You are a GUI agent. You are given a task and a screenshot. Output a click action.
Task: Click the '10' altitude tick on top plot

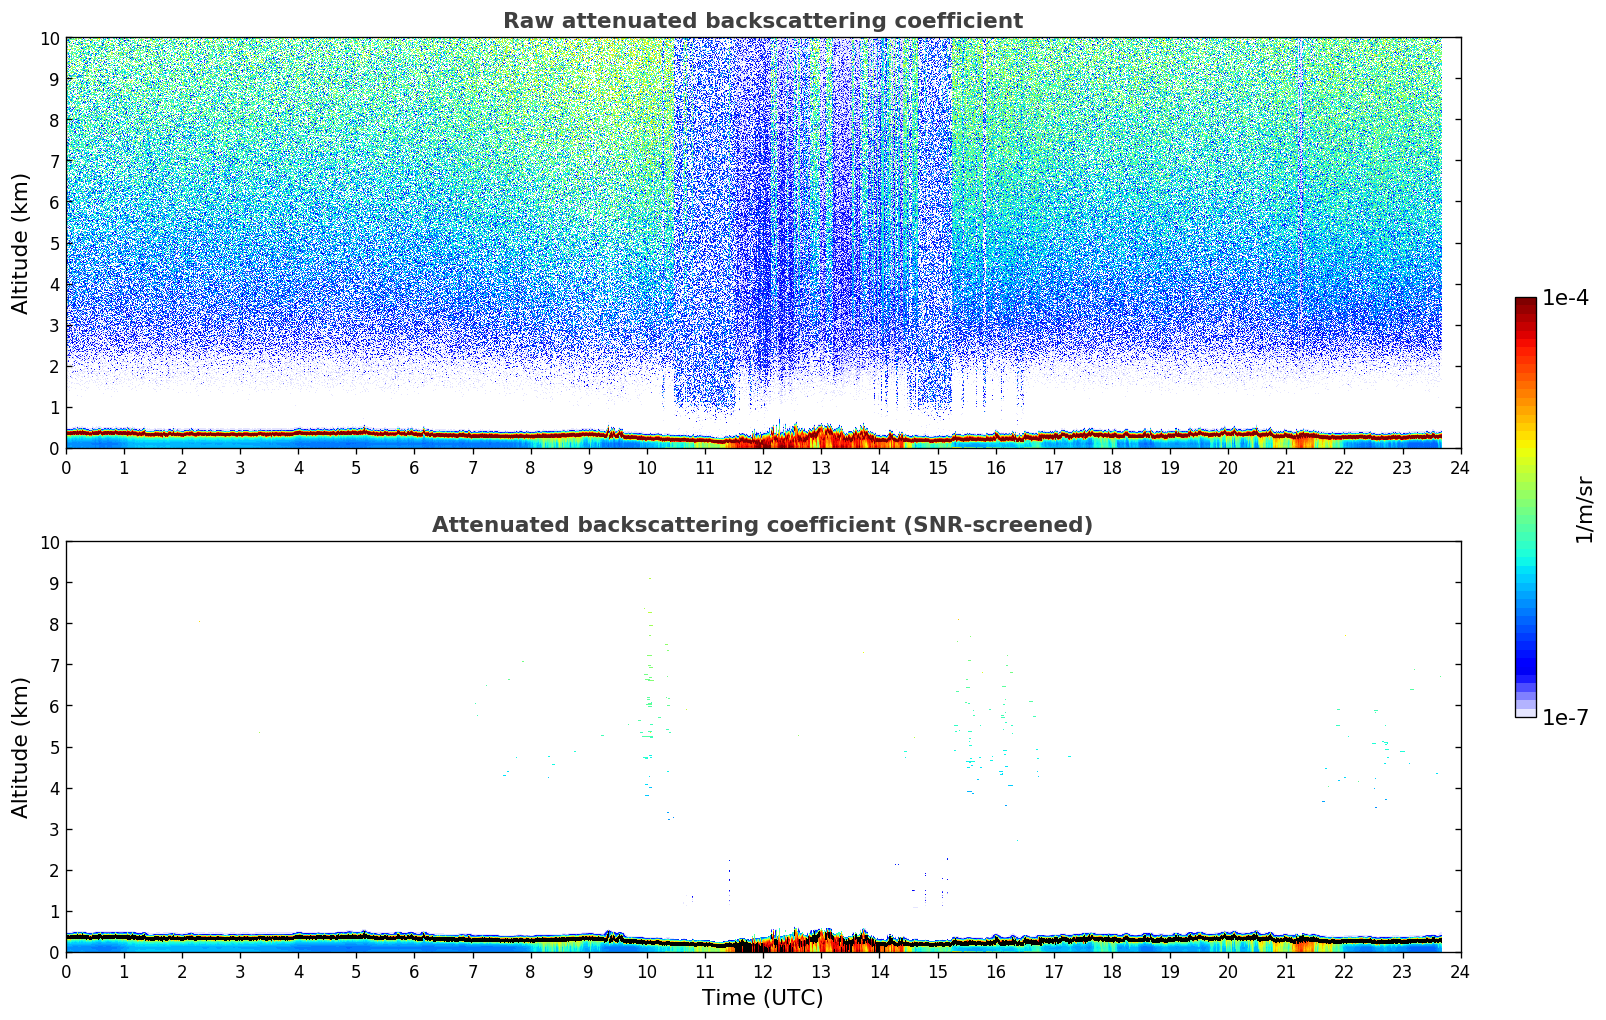(50, 38)
